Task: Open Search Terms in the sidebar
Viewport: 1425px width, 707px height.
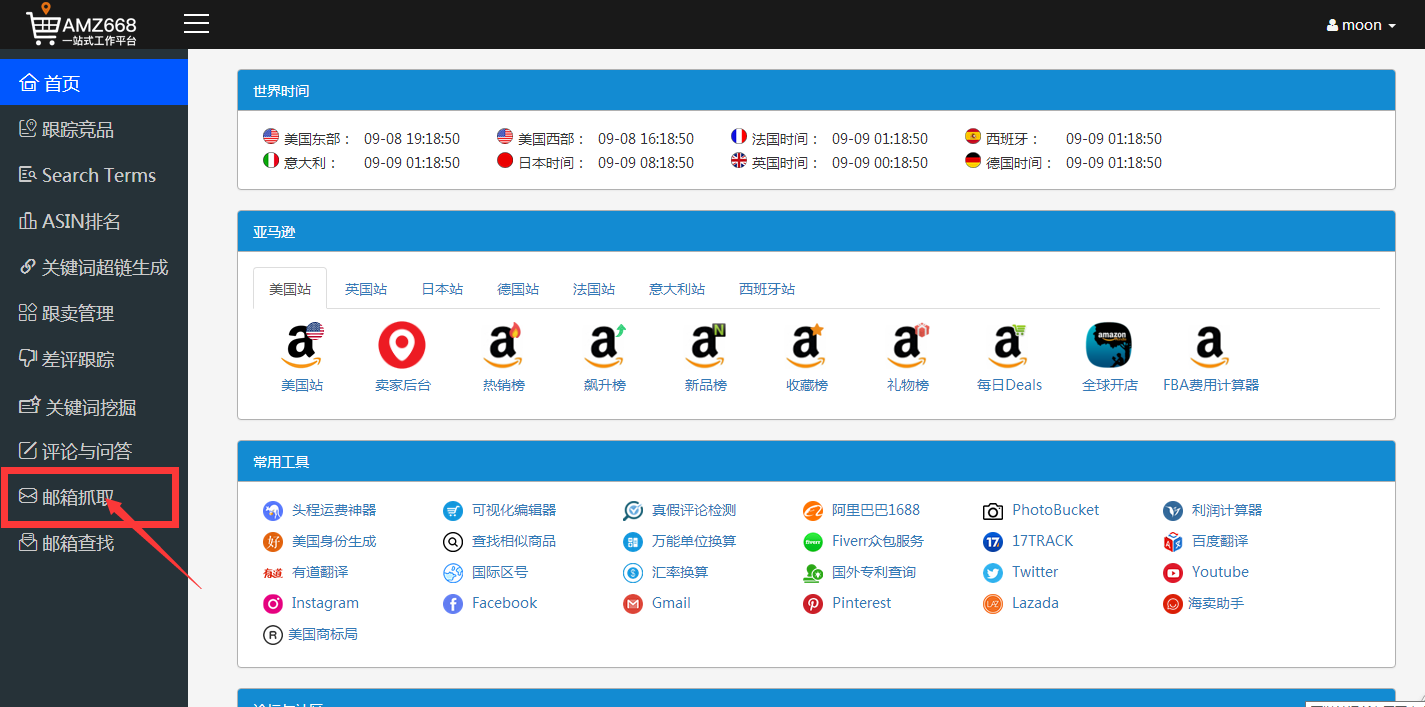Action: point(94,175)
